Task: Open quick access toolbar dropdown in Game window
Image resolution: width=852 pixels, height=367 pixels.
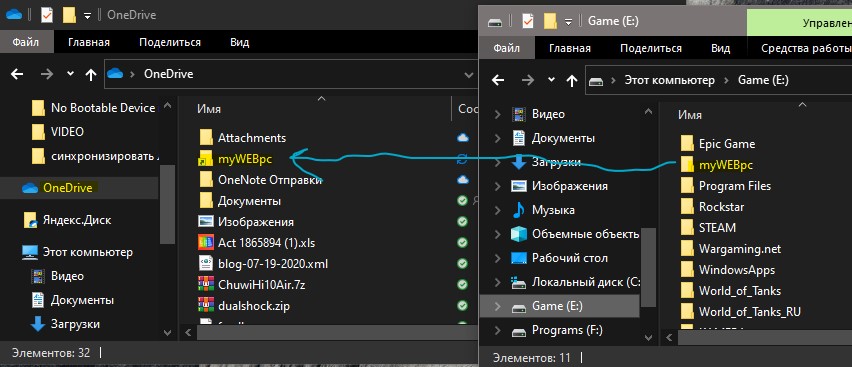Action: [x=568, y=22]
